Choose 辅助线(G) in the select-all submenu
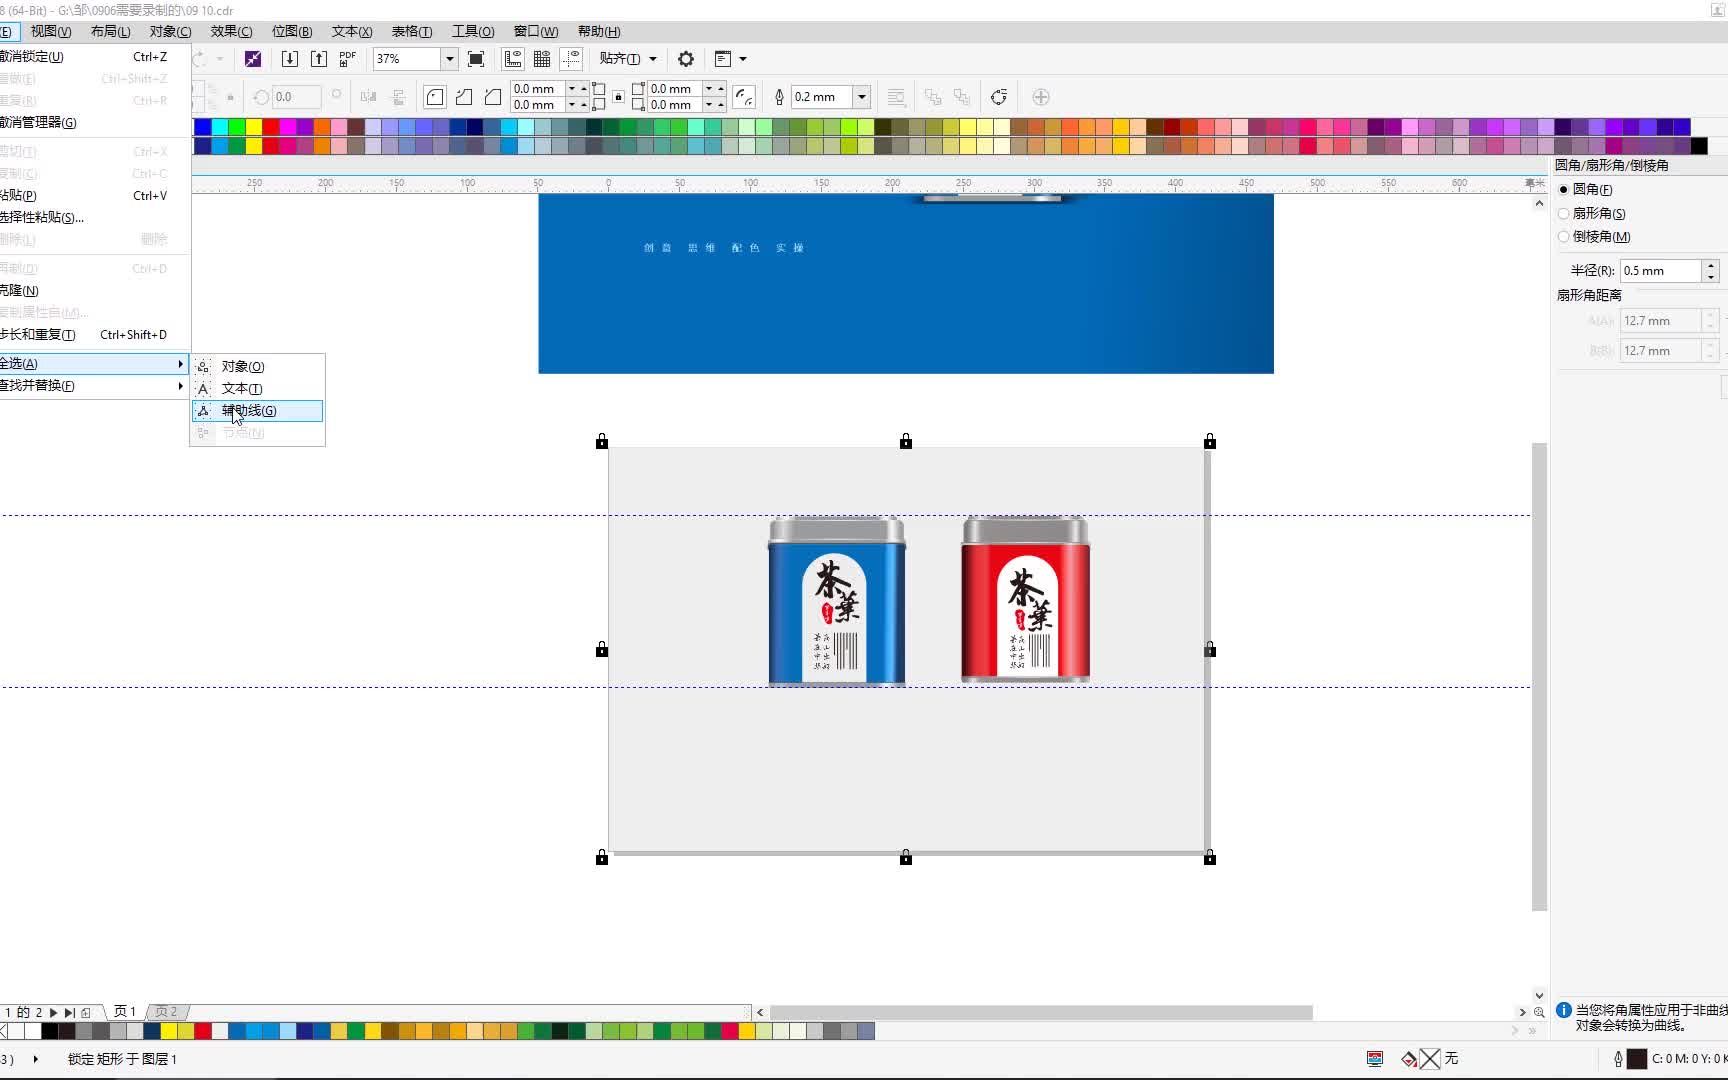Screen dimensions: 1728x1080 [258, 411]
